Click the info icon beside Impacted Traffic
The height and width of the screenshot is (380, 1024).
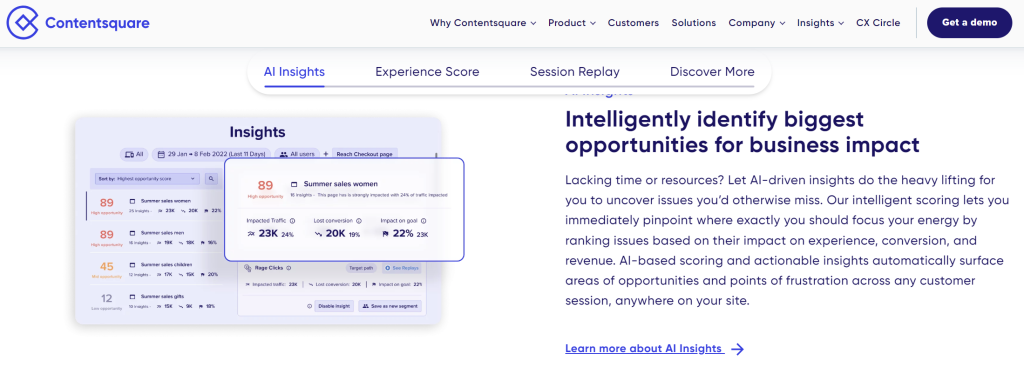pyautogui.click(x=292, y=221)
